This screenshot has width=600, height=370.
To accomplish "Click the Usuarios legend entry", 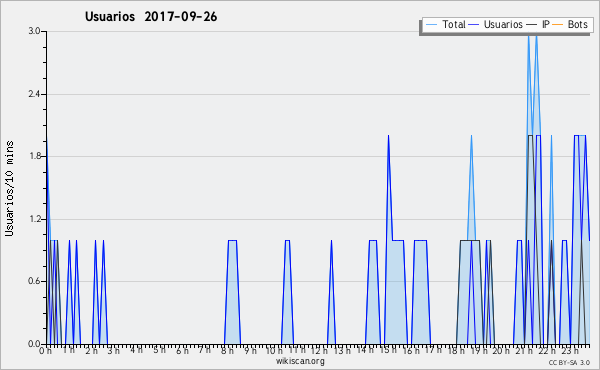I will pyautogui.click(x=496, y=24).
